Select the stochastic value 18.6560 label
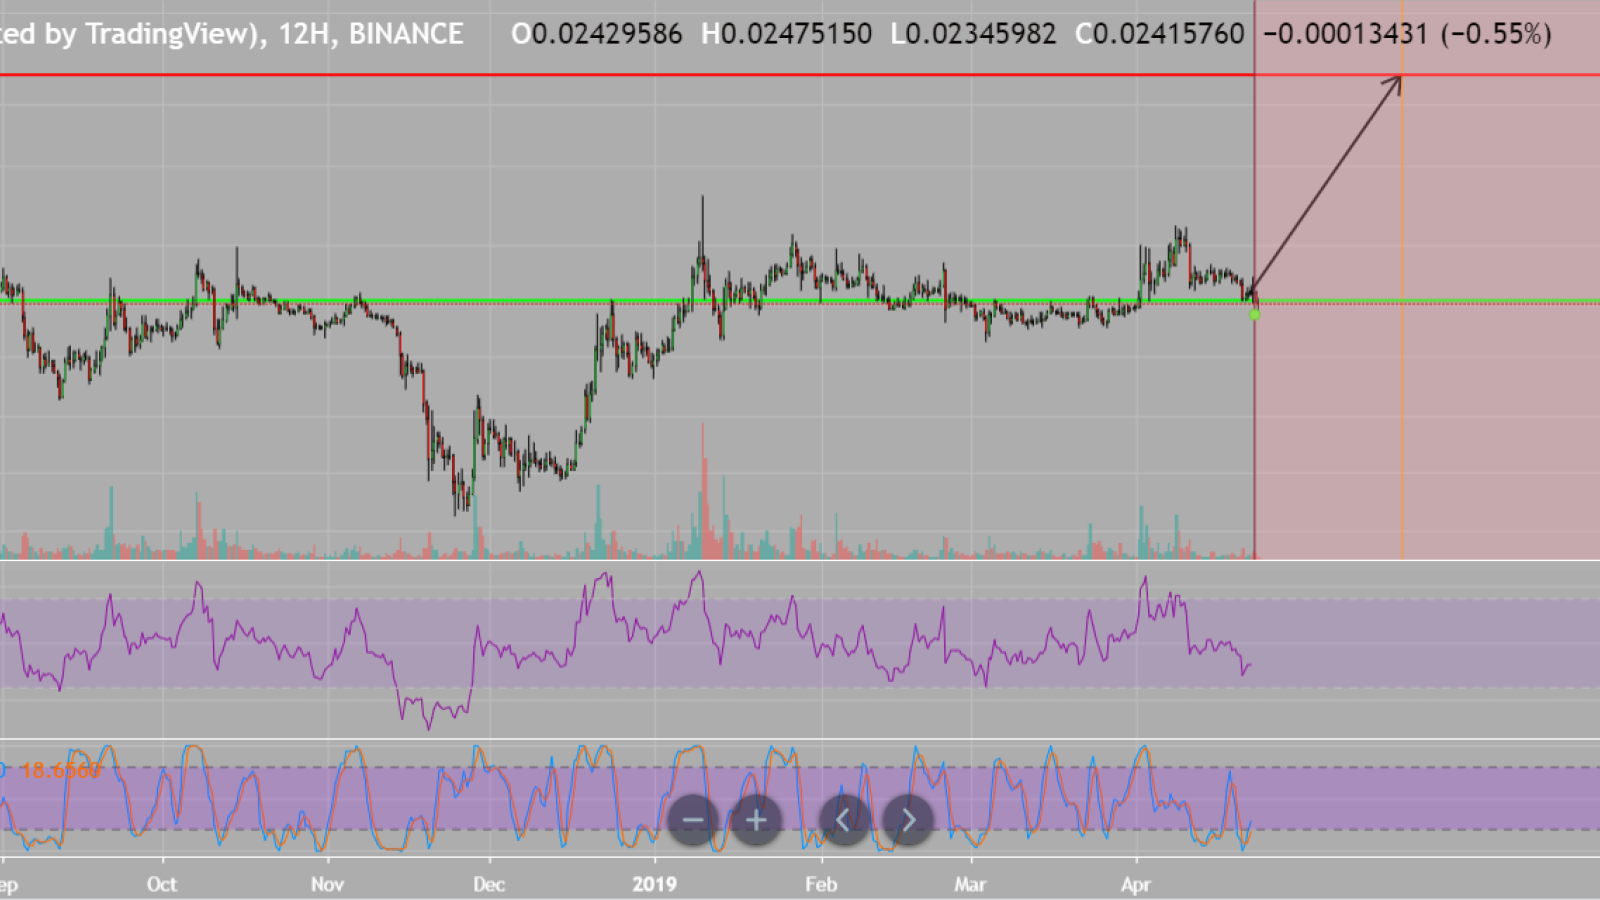Screen dimensions: 1600x900 [61, 770]
